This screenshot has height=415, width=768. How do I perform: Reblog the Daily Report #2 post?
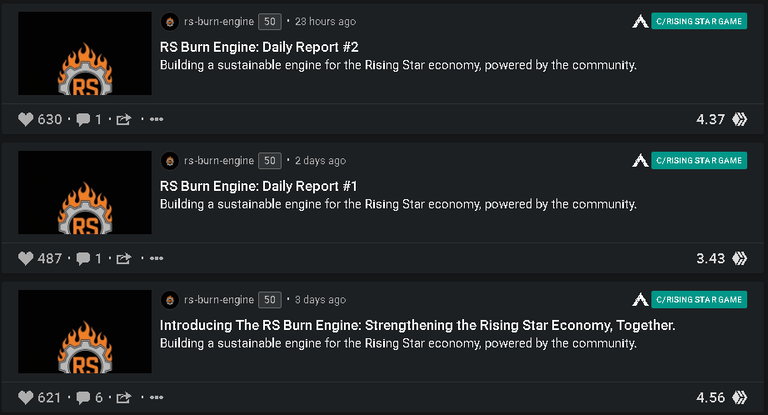[x=123, y=119]
